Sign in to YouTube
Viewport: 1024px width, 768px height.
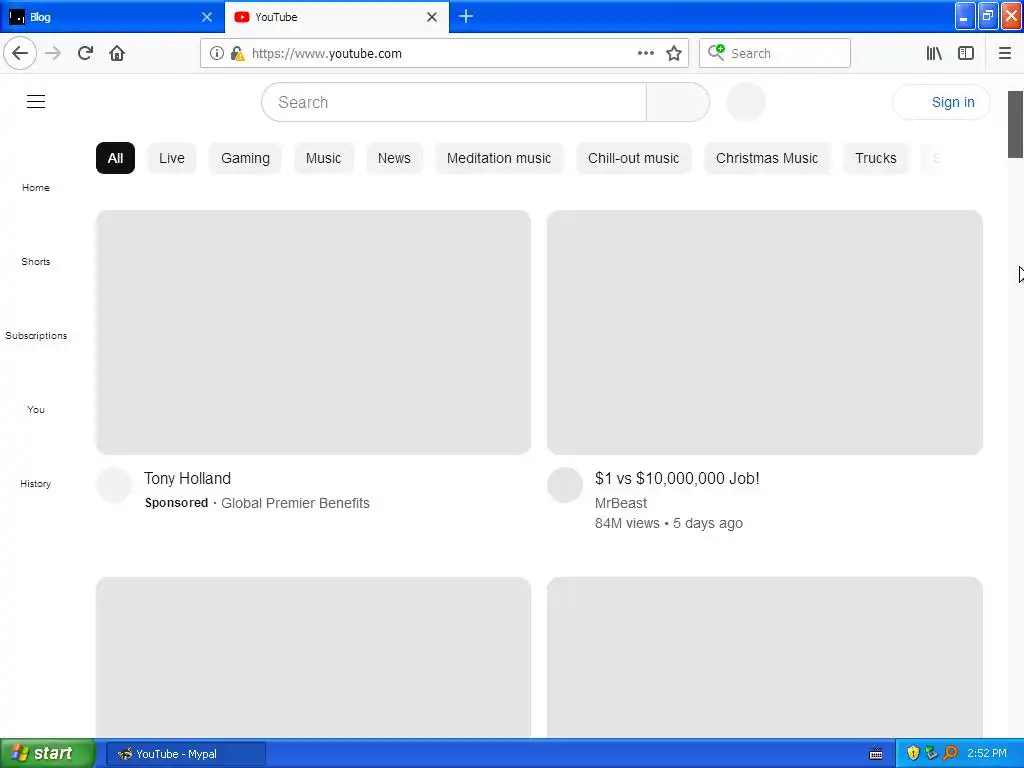tap(941, 102)
